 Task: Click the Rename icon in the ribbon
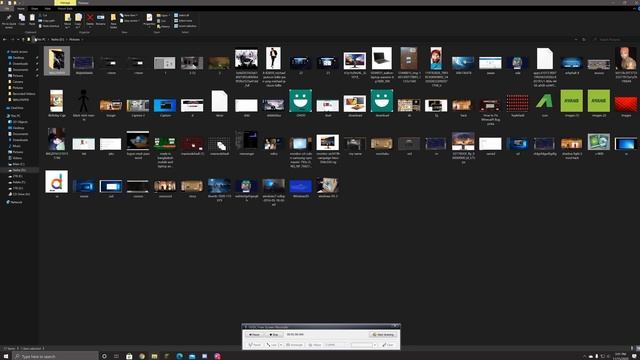101,20
